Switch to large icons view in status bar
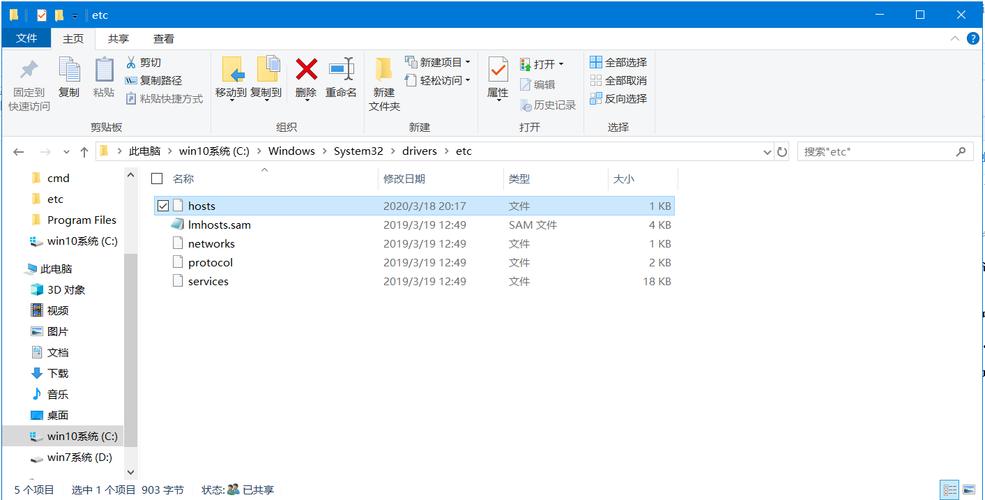 969,489
